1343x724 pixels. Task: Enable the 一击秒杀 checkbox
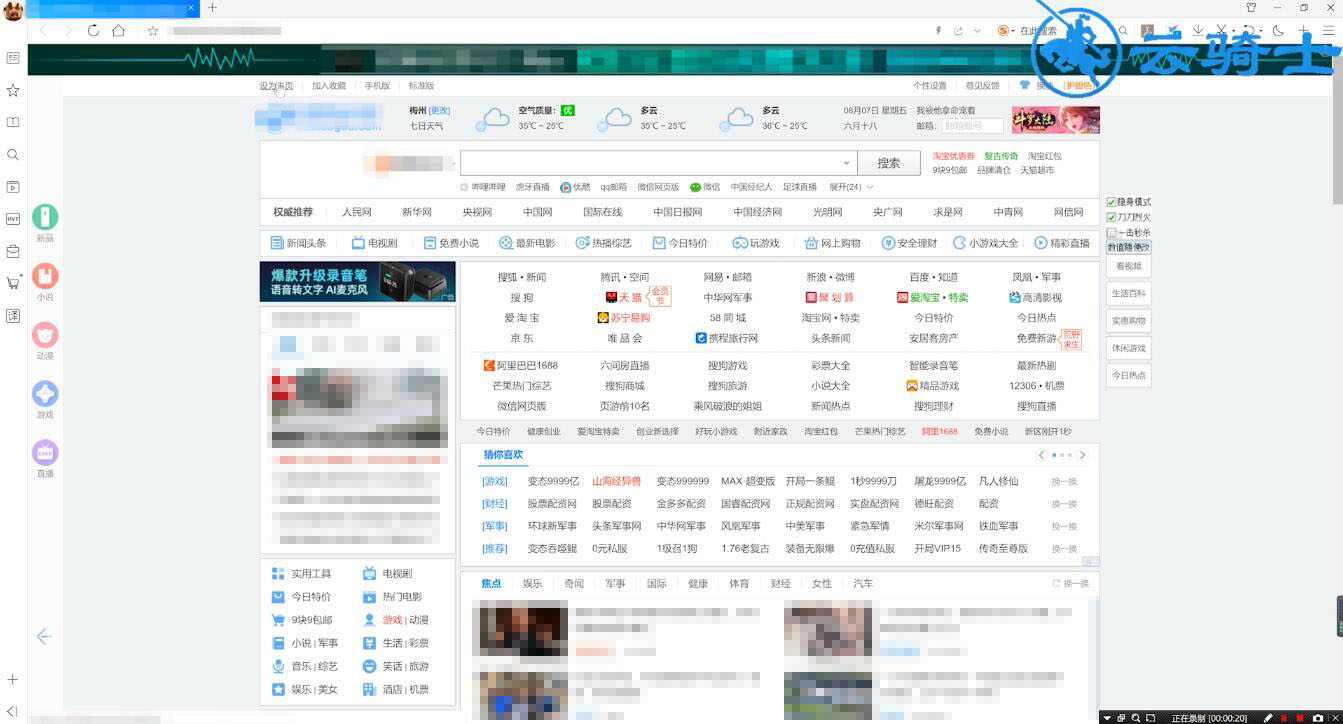1111,232
